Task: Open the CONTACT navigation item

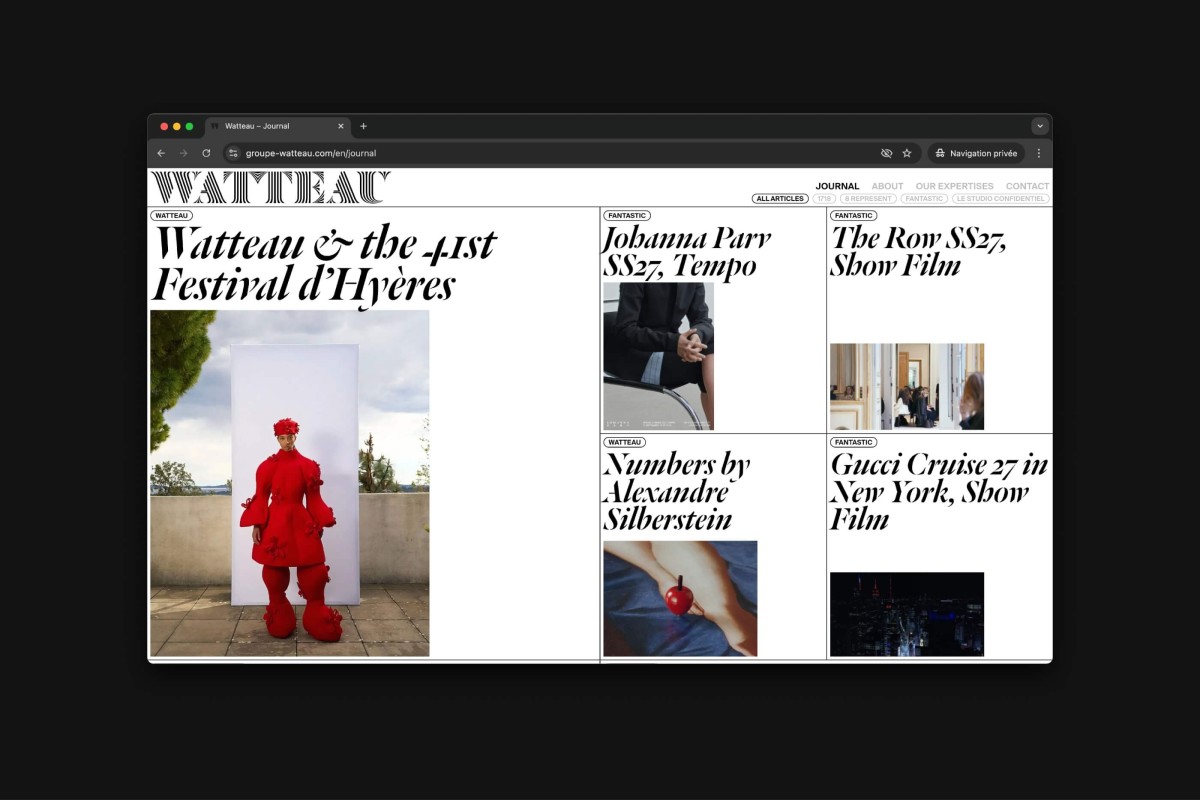Action: coord(1028,186)
